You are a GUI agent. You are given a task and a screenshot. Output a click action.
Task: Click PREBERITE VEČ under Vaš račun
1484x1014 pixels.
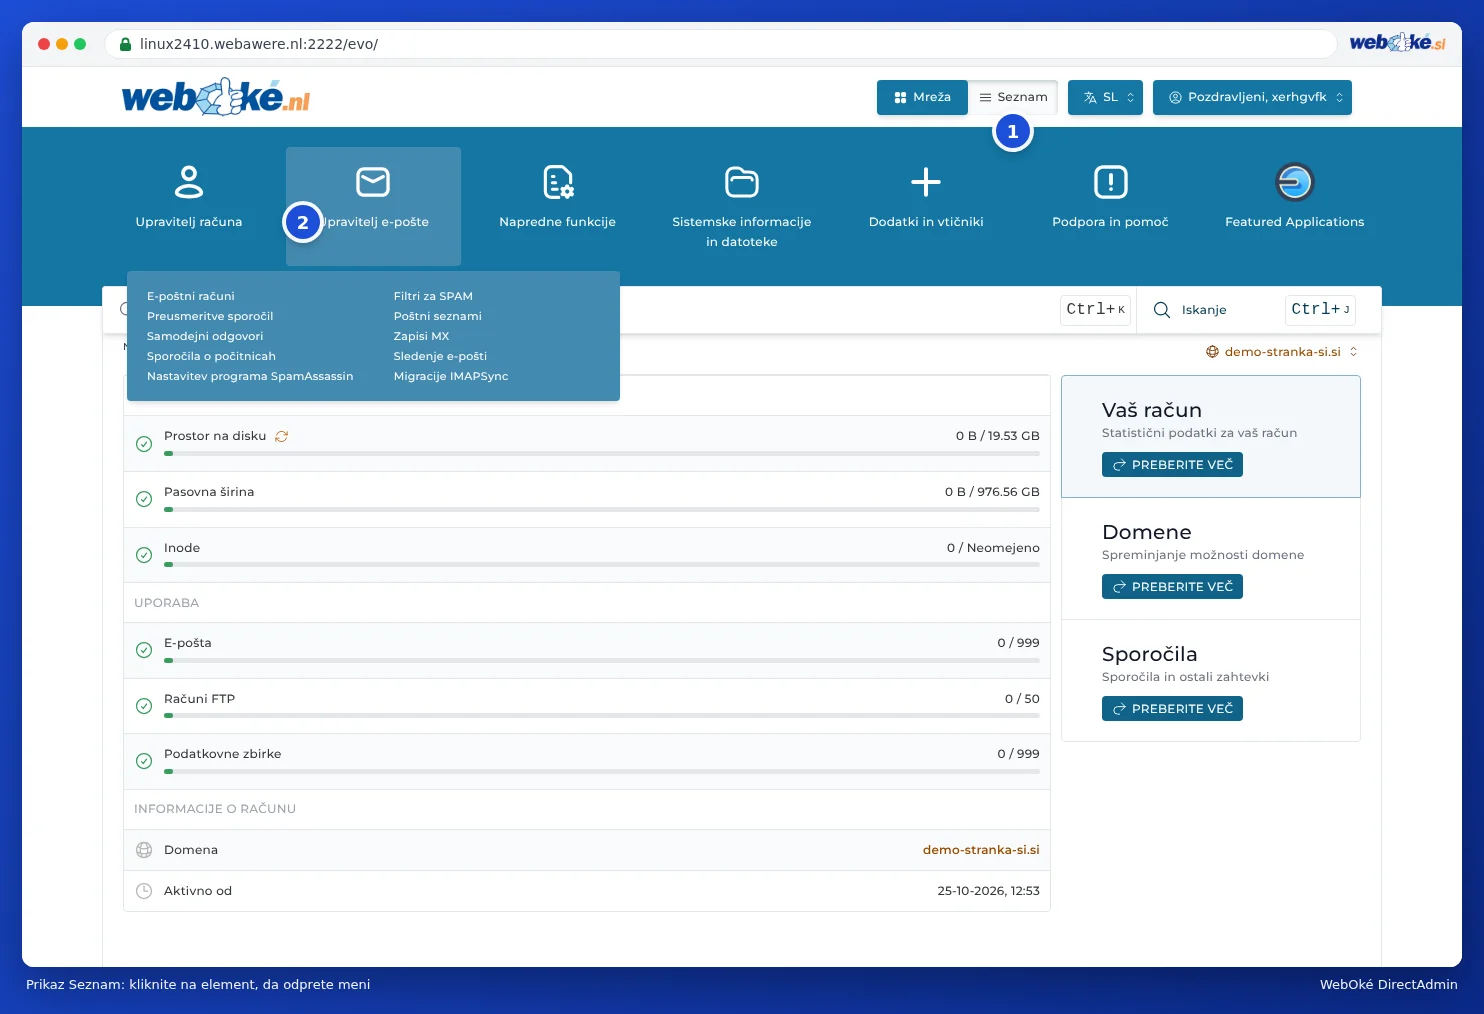point(1173,465)
